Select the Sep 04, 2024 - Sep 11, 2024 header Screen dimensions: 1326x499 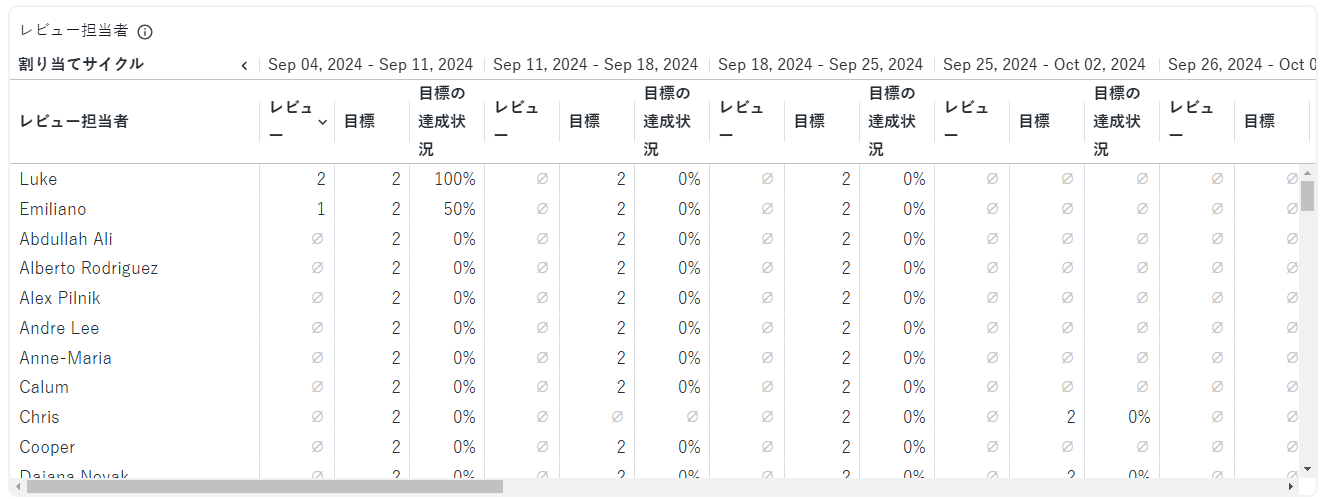[371, 65]
